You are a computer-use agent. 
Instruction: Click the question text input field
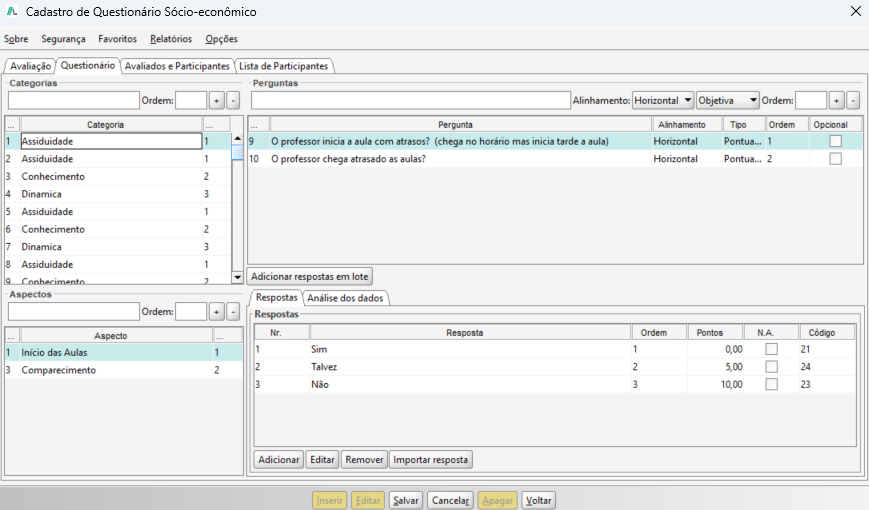click(411, 100)
